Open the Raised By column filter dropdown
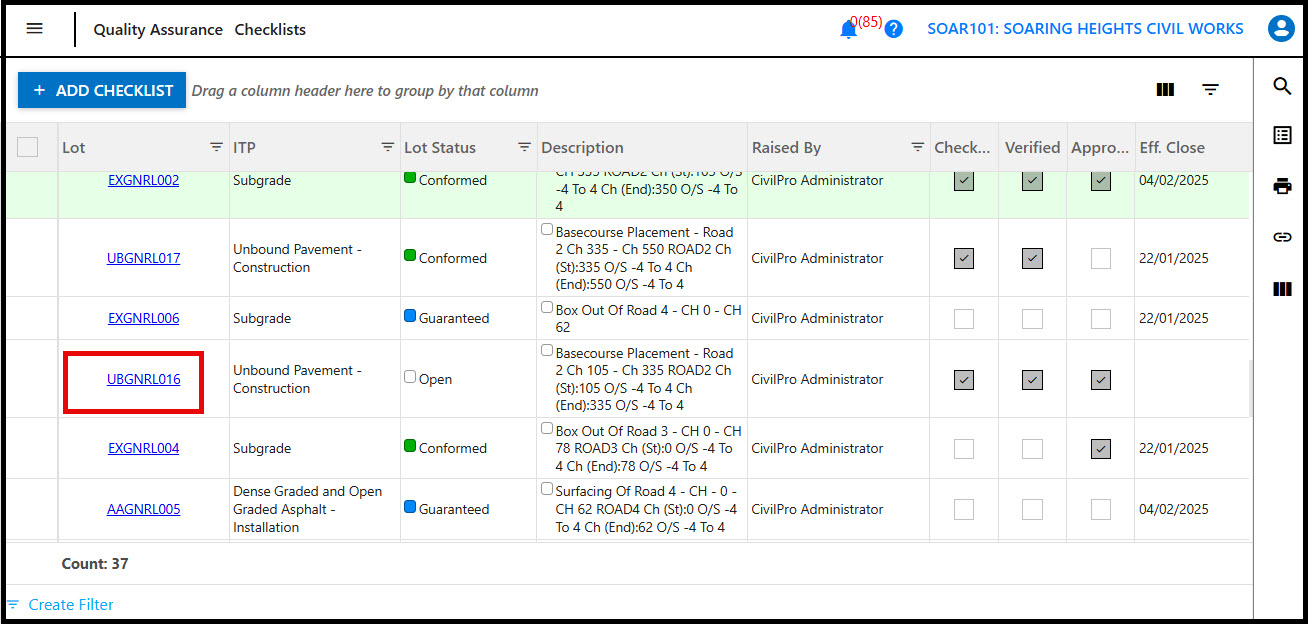1308x624 pixels. (917, 147)
